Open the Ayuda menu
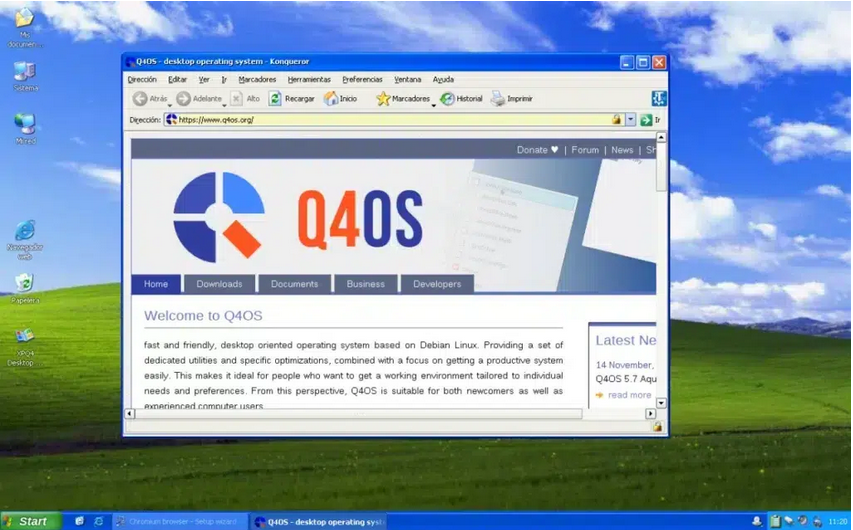 pos(443,79)
